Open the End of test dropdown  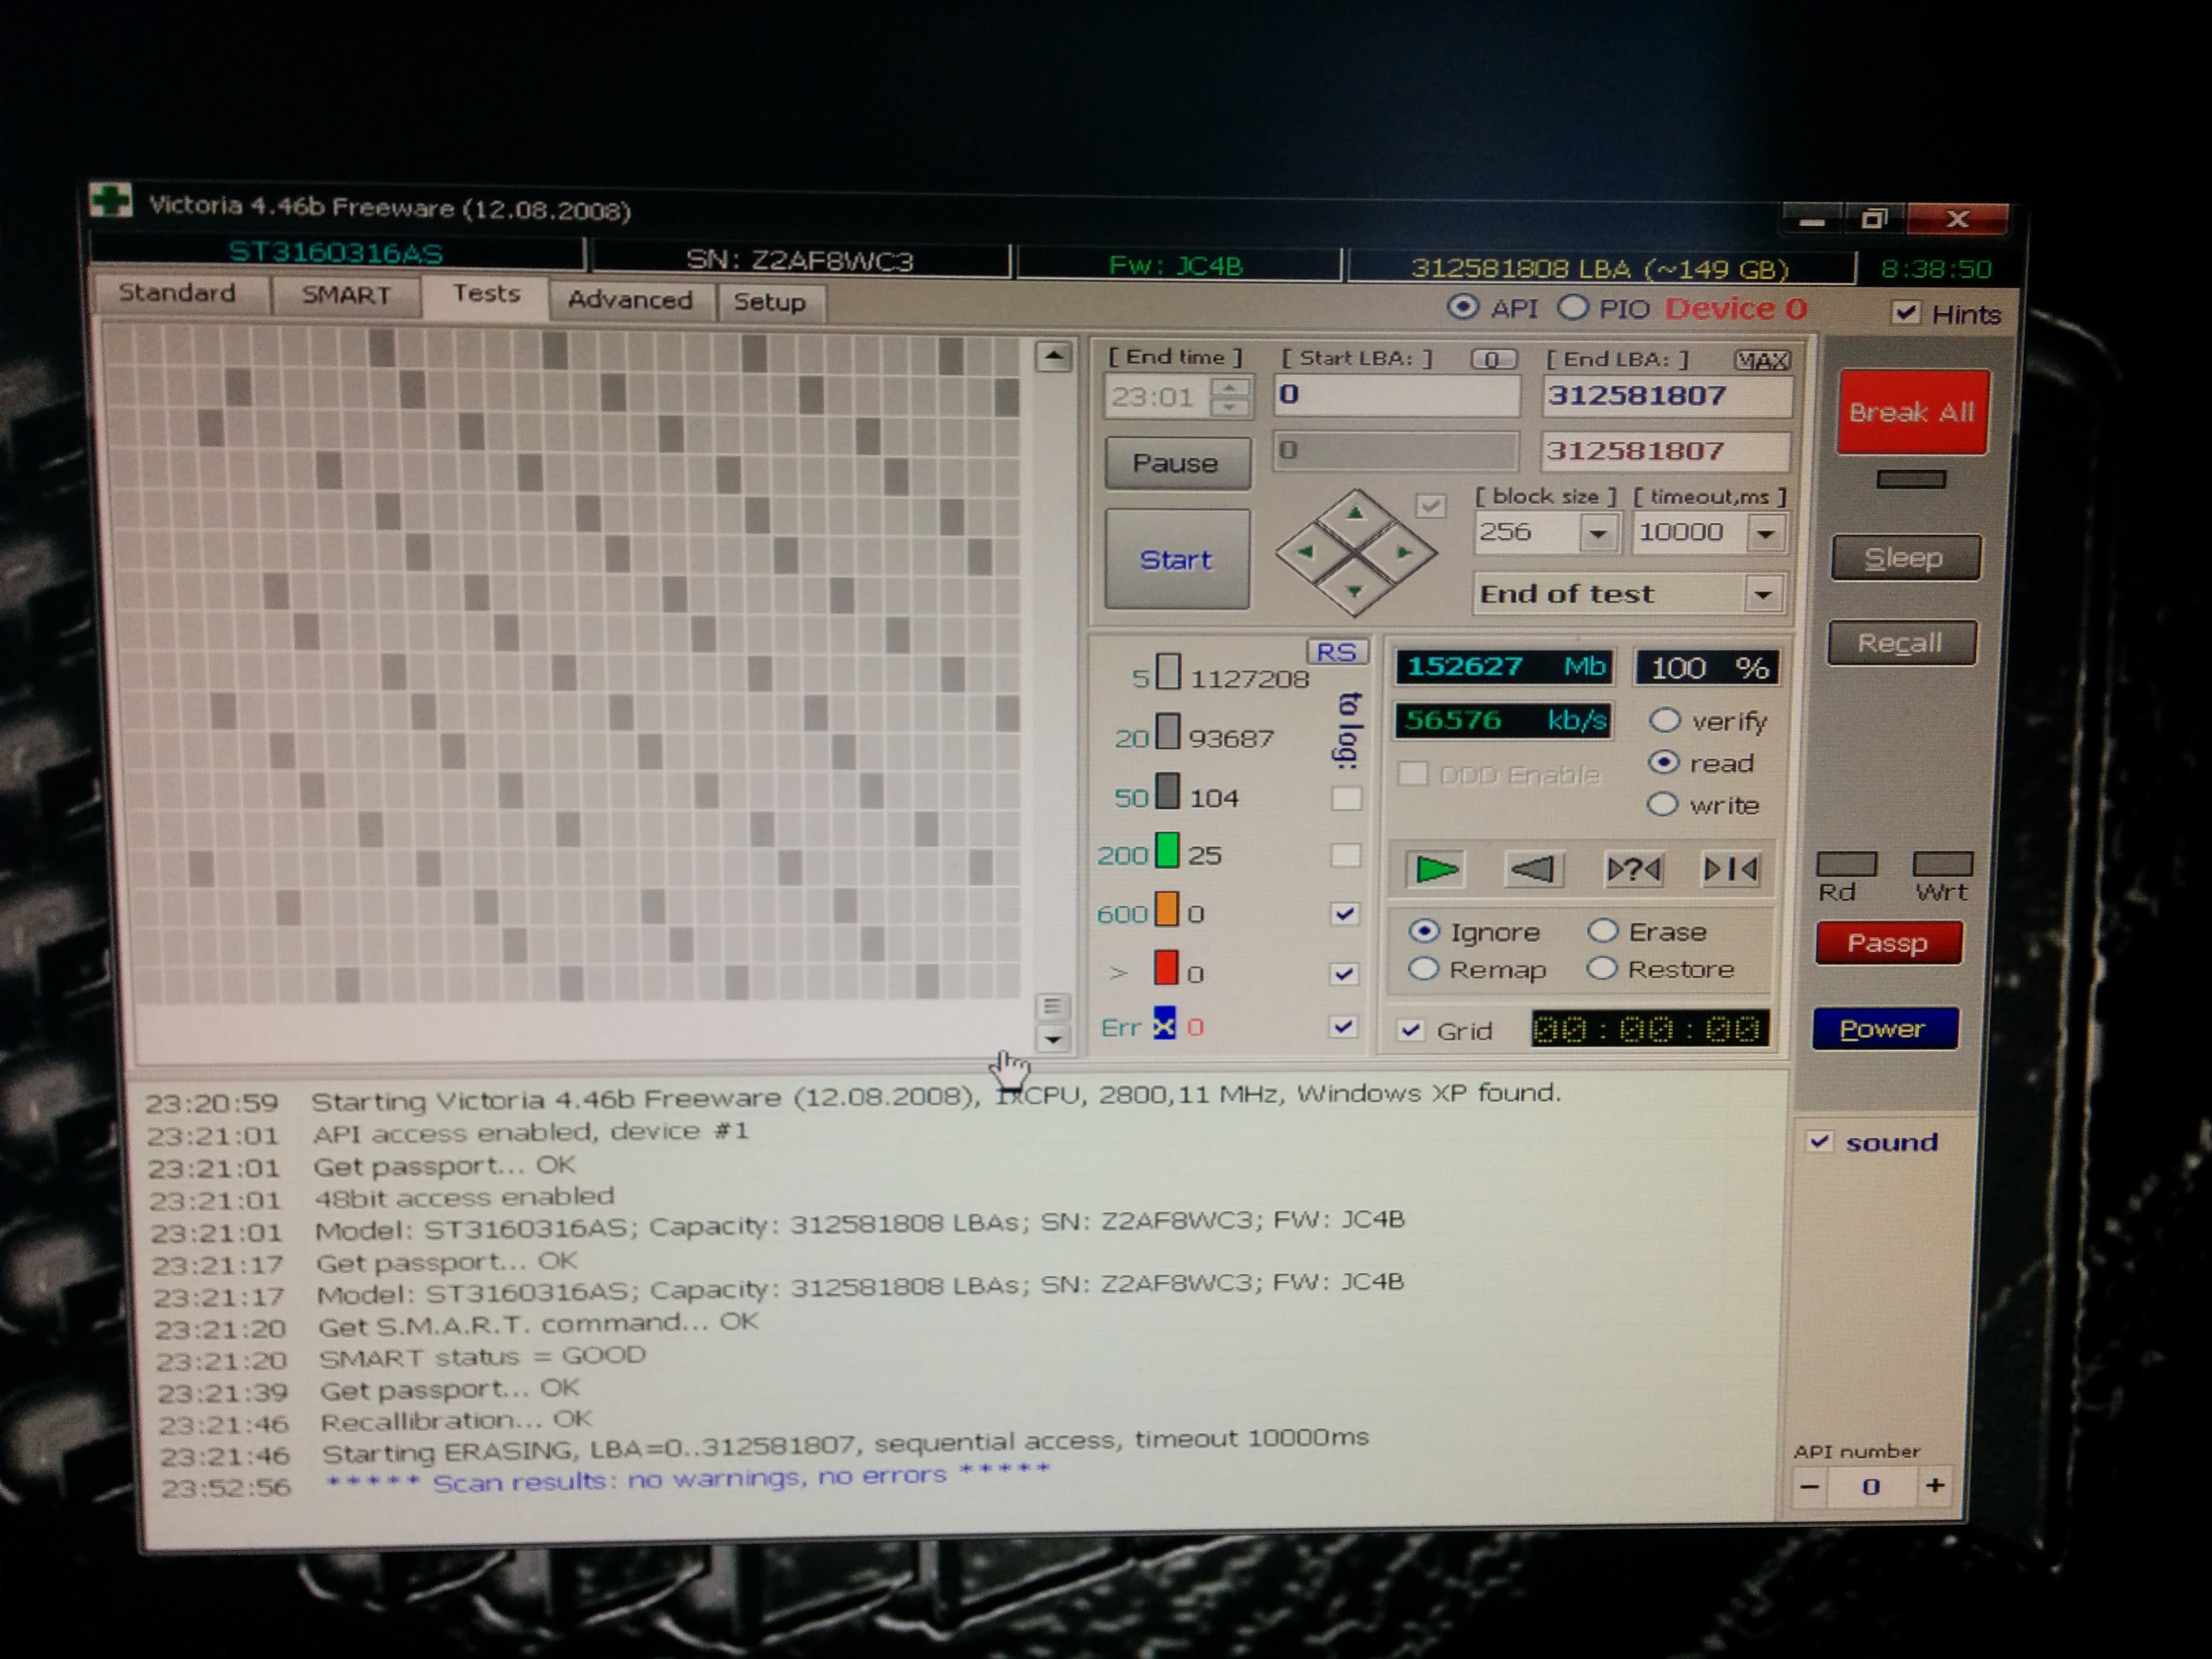(1763, 594)
